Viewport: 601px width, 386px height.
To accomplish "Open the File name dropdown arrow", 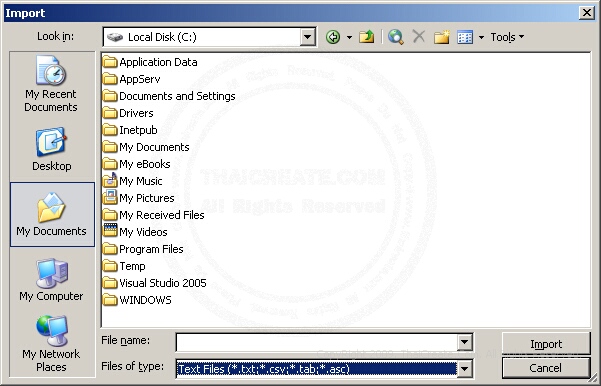I will pos(464,342).
